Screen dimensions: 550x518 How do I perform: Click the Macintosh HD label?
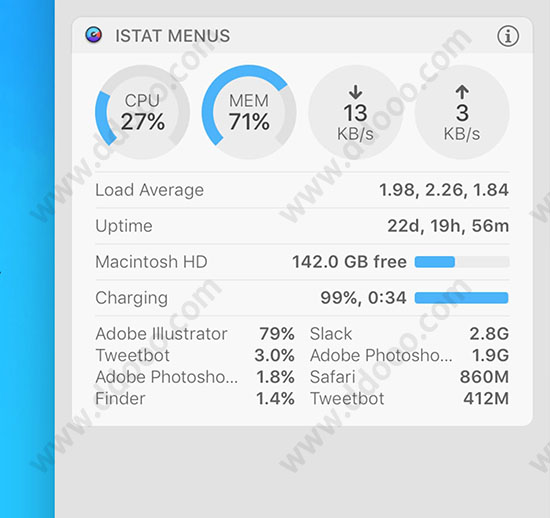151,262
